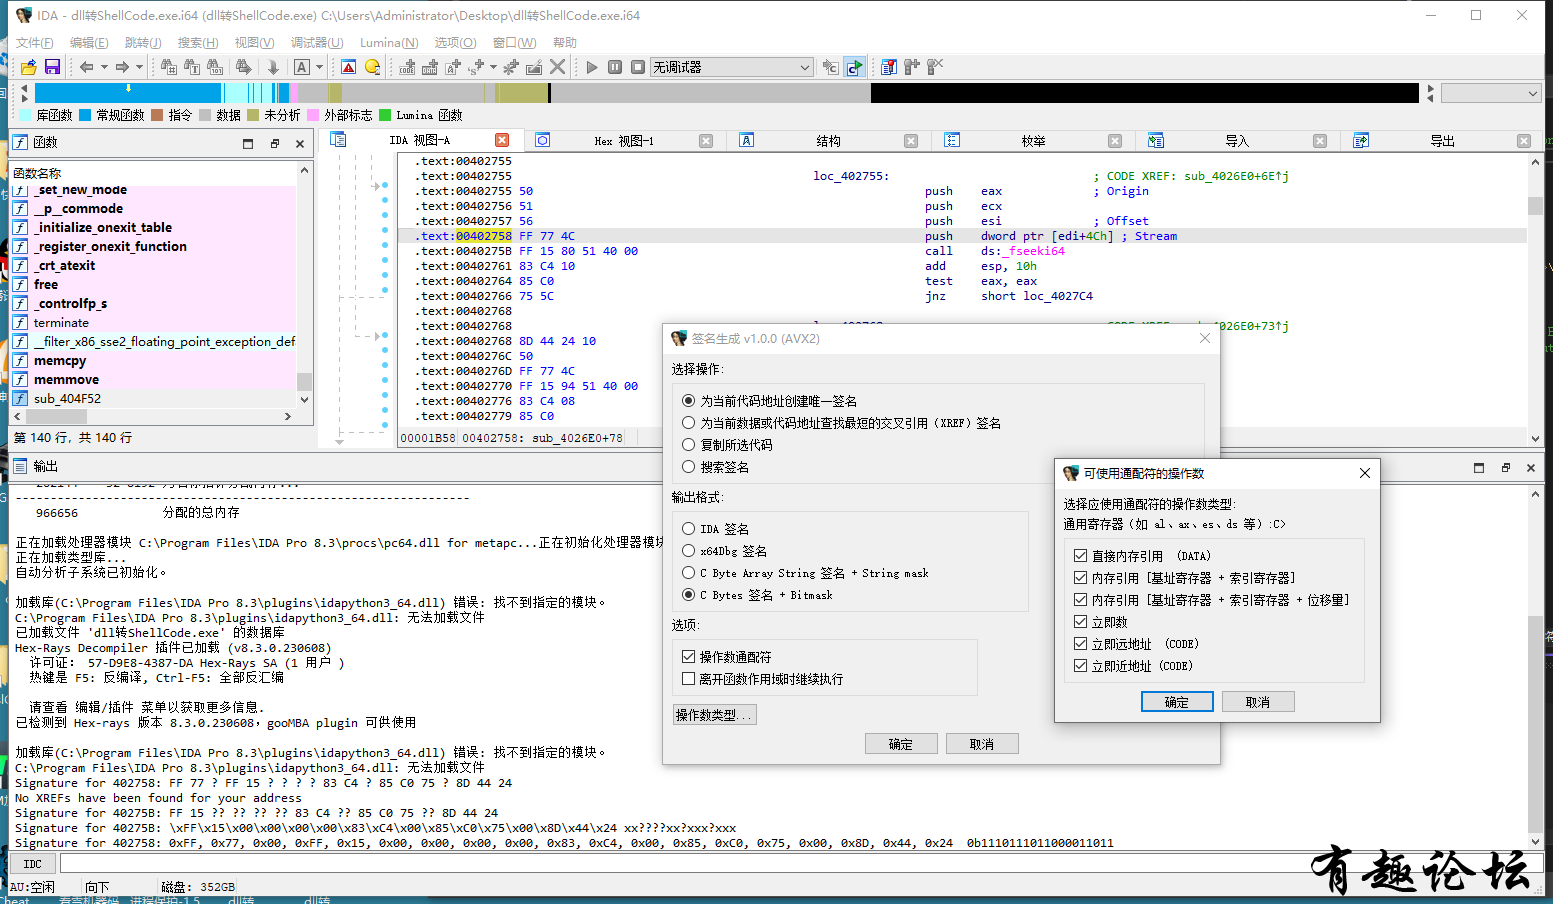Click the search next binoculars arrow icon

coord(243,67)
